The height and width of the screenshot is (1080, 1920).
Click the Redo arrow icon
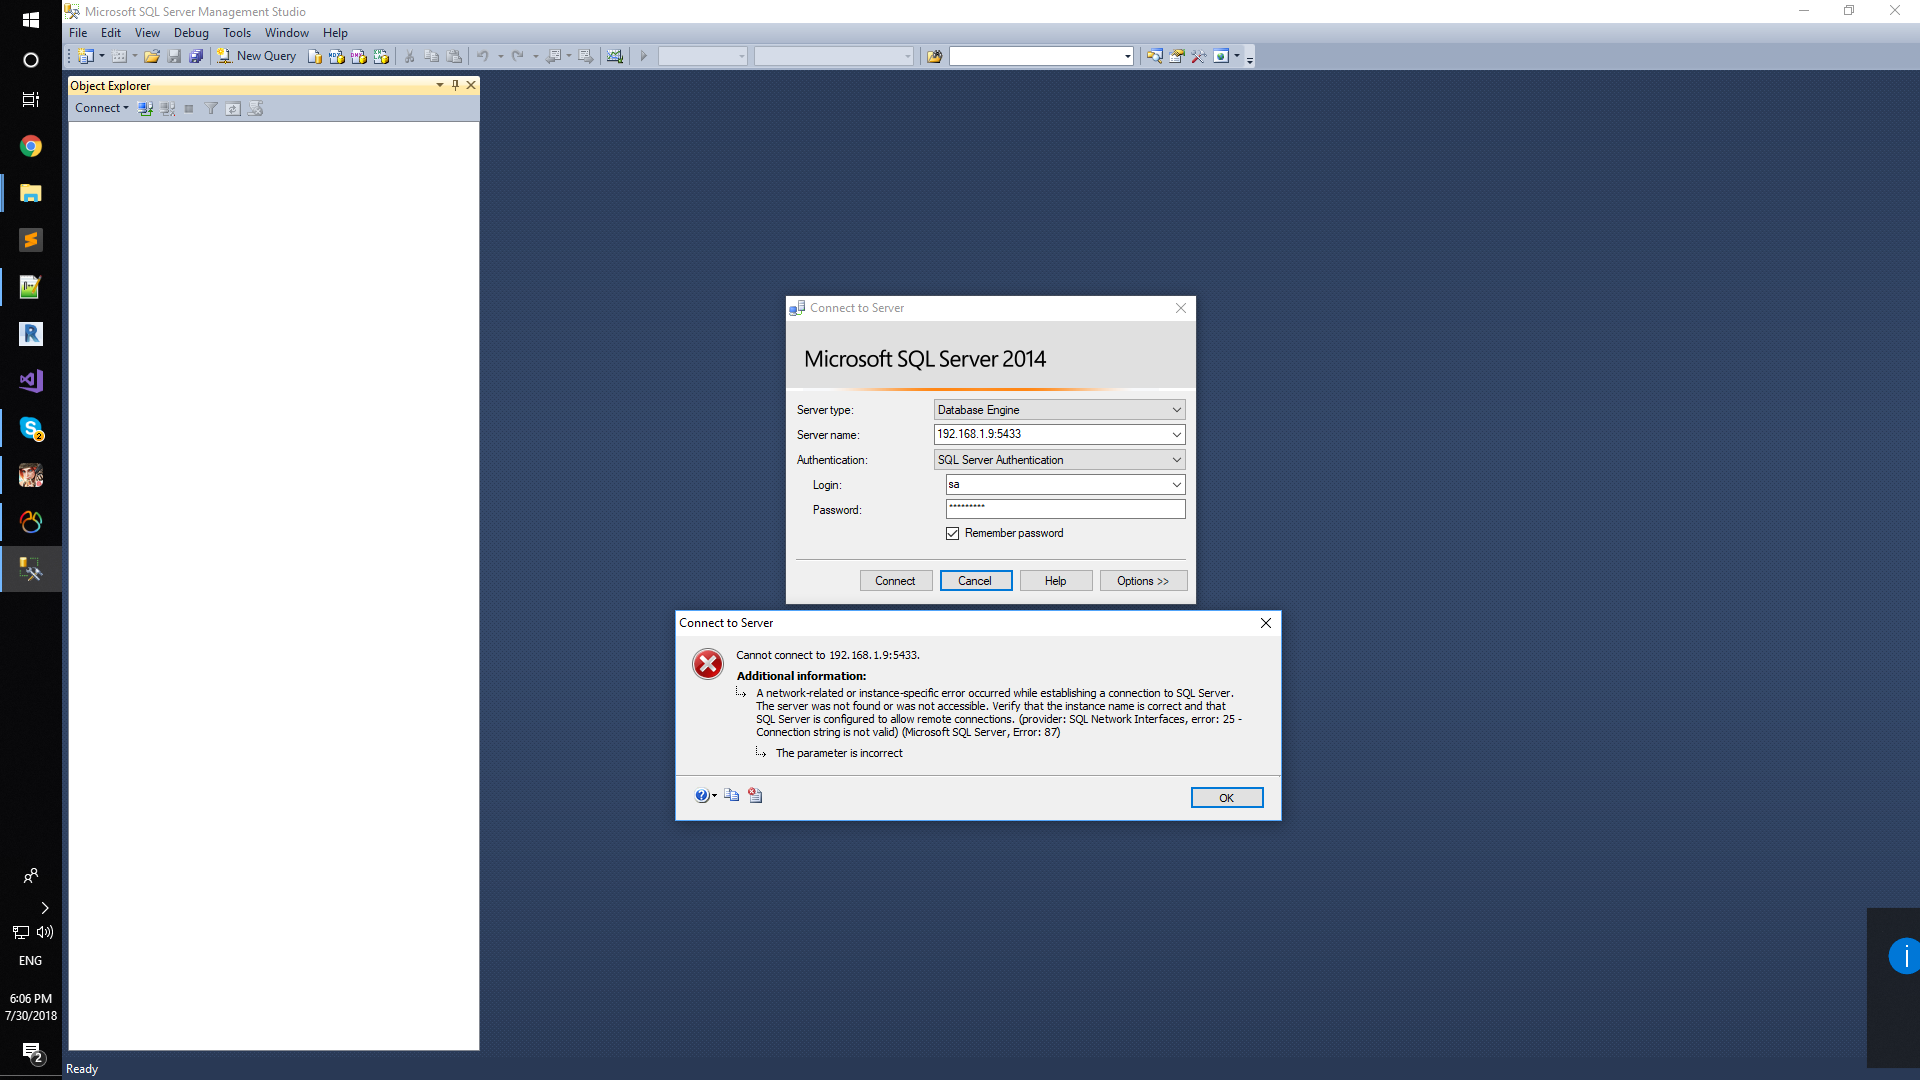click(518, 56)
